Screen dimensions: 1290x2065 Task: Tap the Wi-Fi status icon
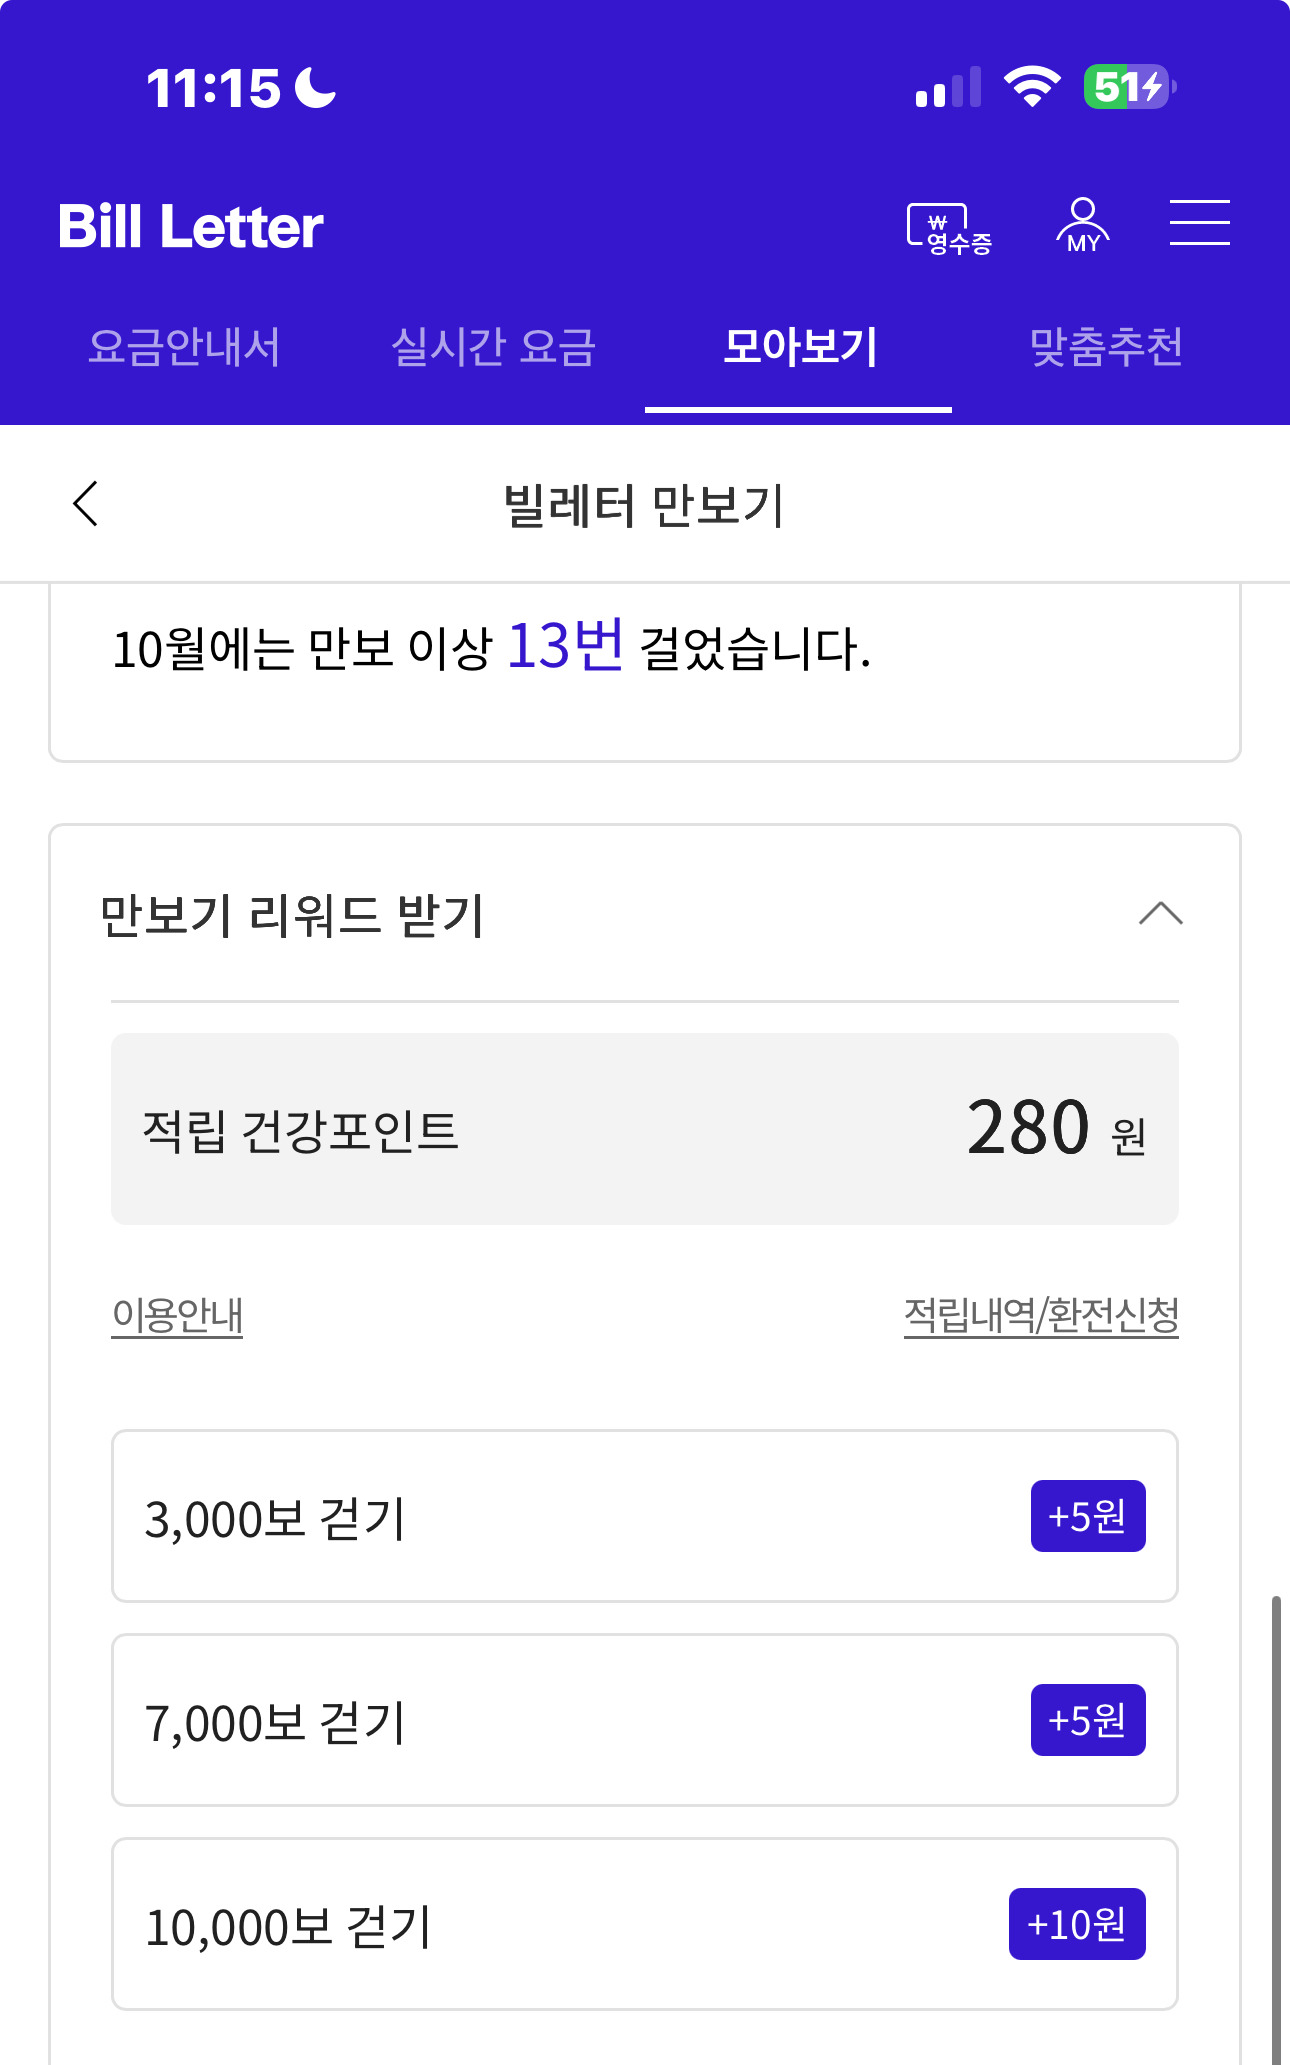(1032, 87)
